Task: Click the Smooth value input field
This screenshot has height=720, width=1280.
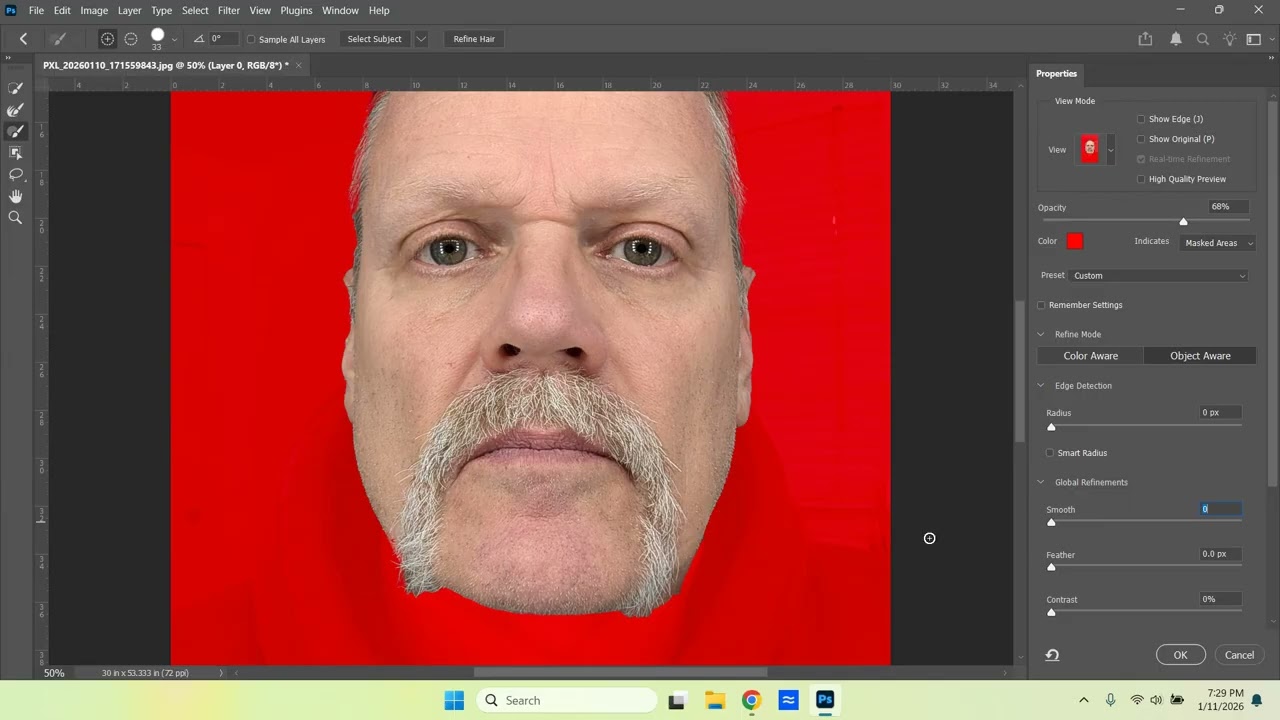Action: point(1220,509)
